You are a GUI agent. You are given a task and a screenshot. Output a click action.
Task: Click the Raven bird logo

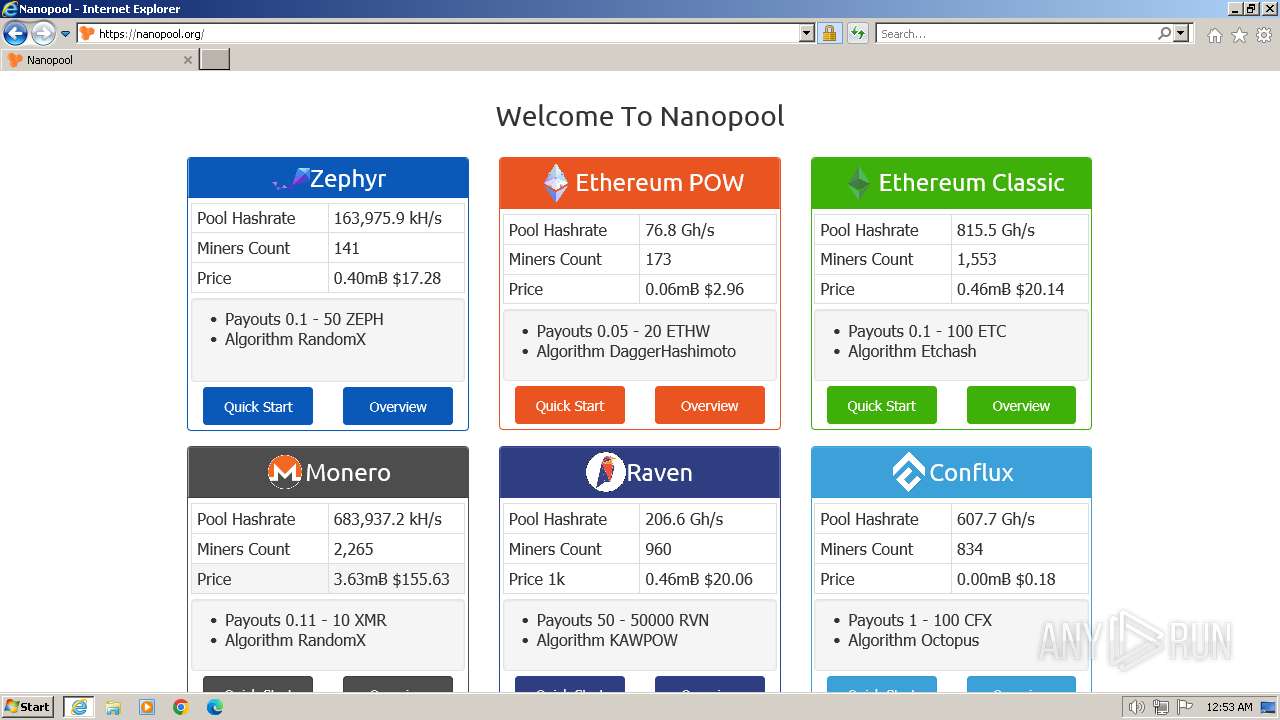605,472
